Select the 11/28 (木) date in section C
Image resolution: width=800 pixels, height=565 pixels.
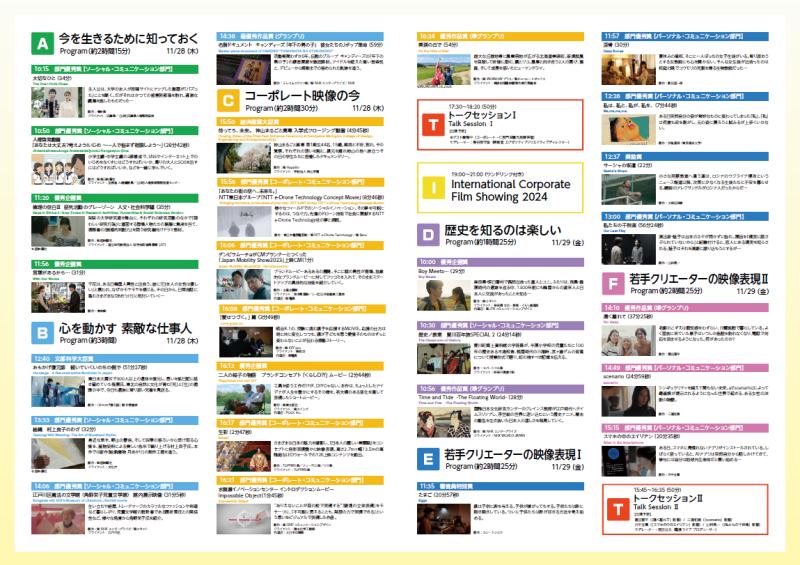pos(368,108)
